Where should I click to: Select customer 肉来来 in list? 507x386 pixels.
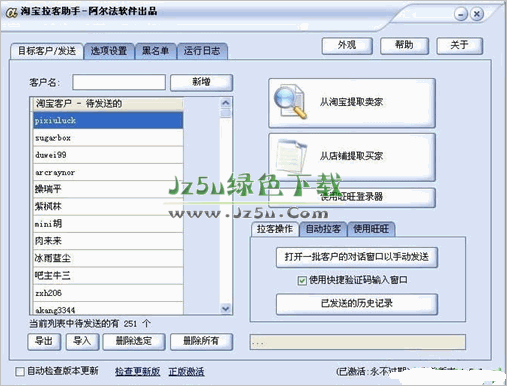(108, 241)
